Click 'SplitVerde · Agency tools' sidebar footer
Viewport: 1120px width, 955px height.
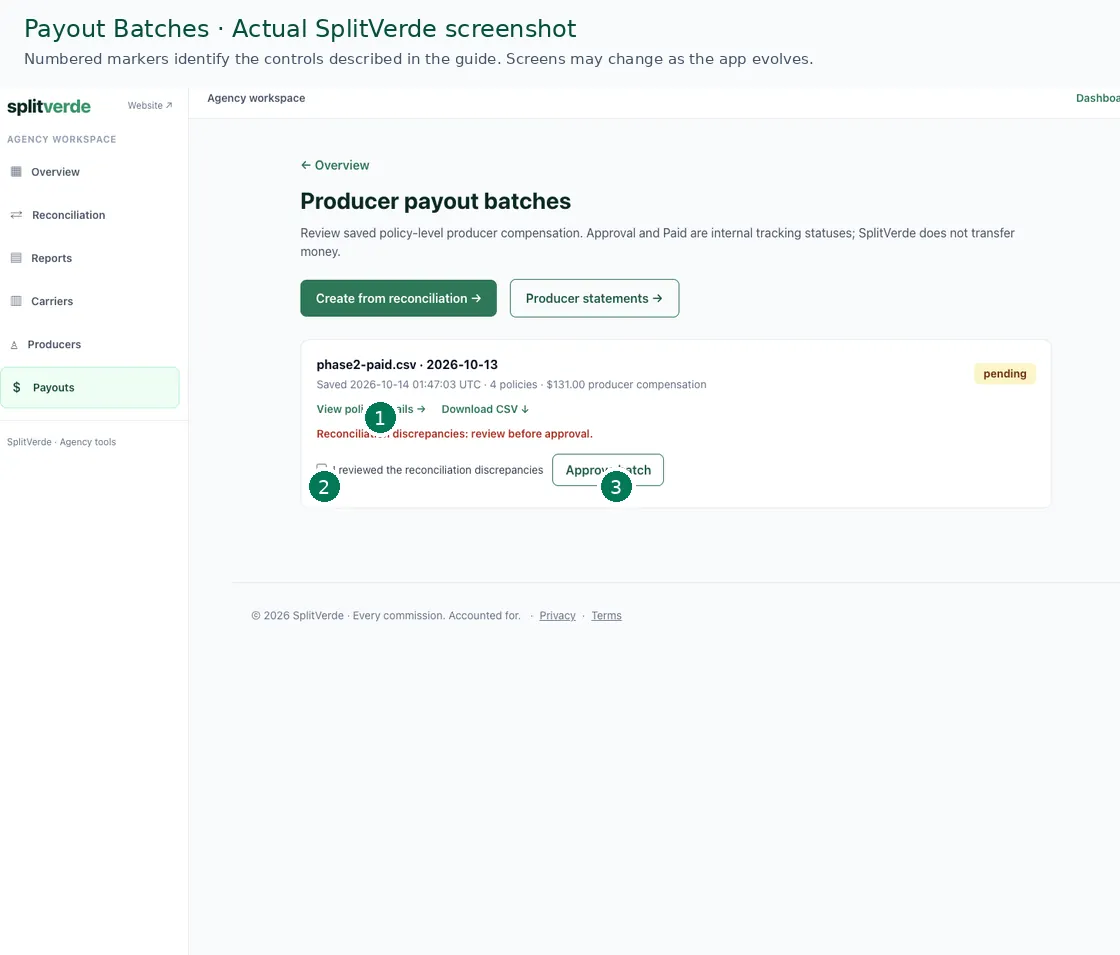point(61,442)
